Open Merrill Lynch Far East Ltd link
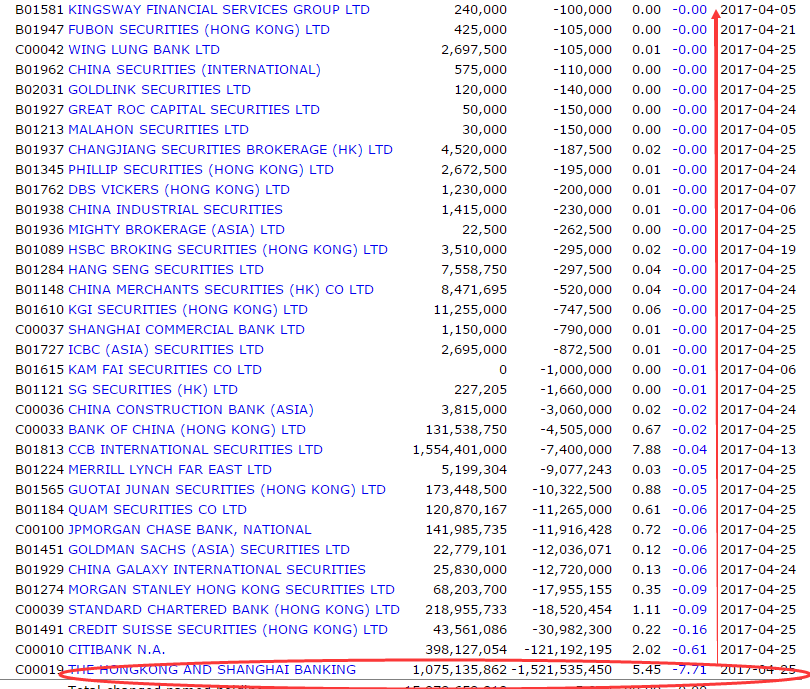Viewport: 810px width, 689px height. pos(170,469)
